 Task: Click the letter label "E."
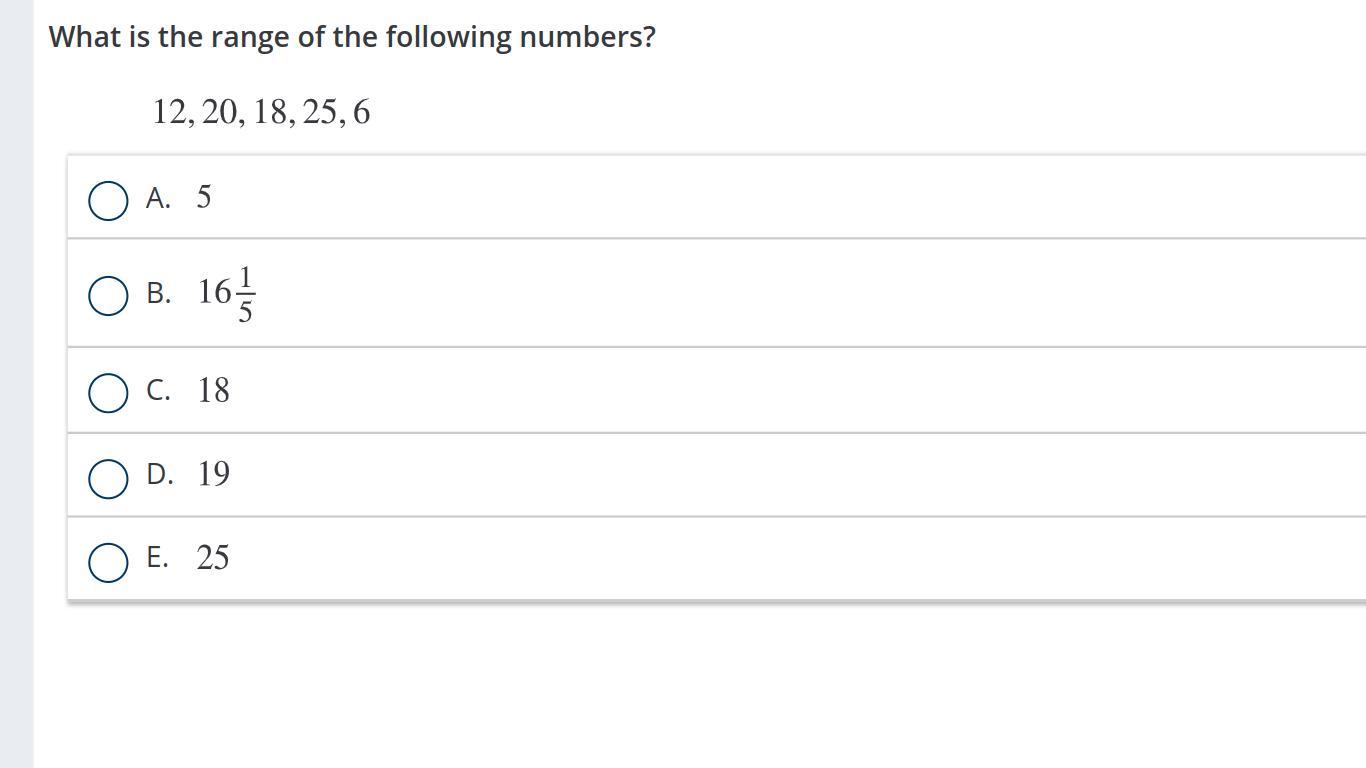coord(157,557)
